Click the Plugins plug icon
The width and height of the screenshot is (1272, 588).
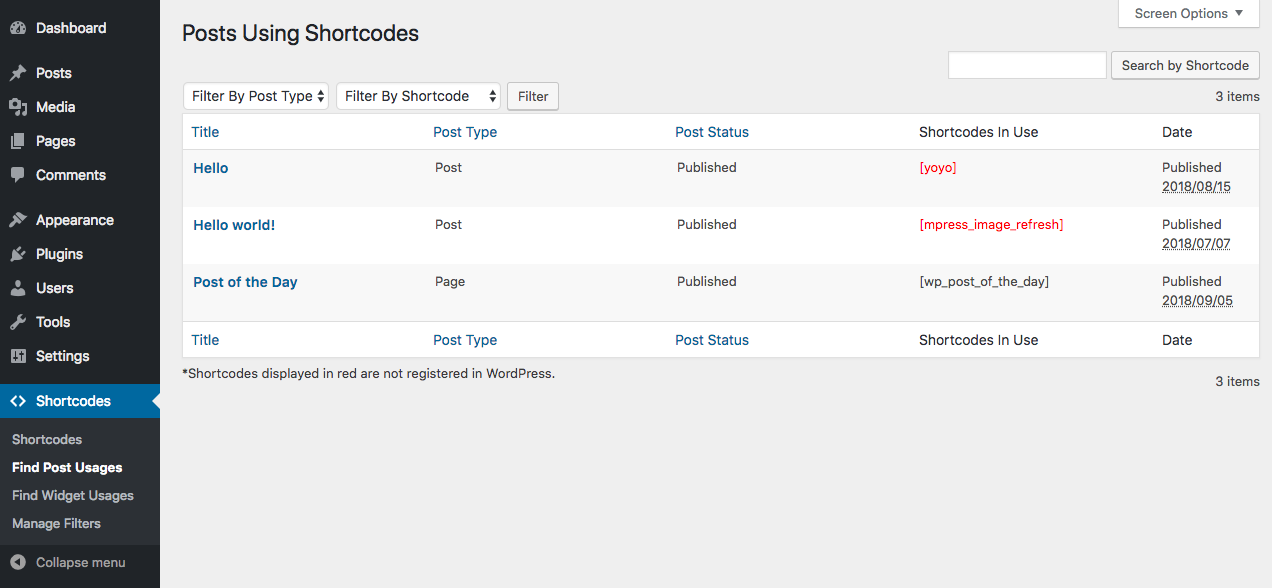(18, 254)
